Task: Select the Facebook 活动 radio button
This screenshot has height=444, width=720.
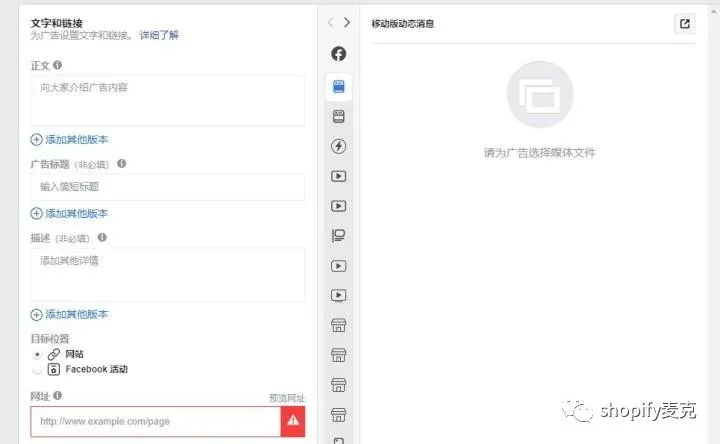Action: coord(37,370)
